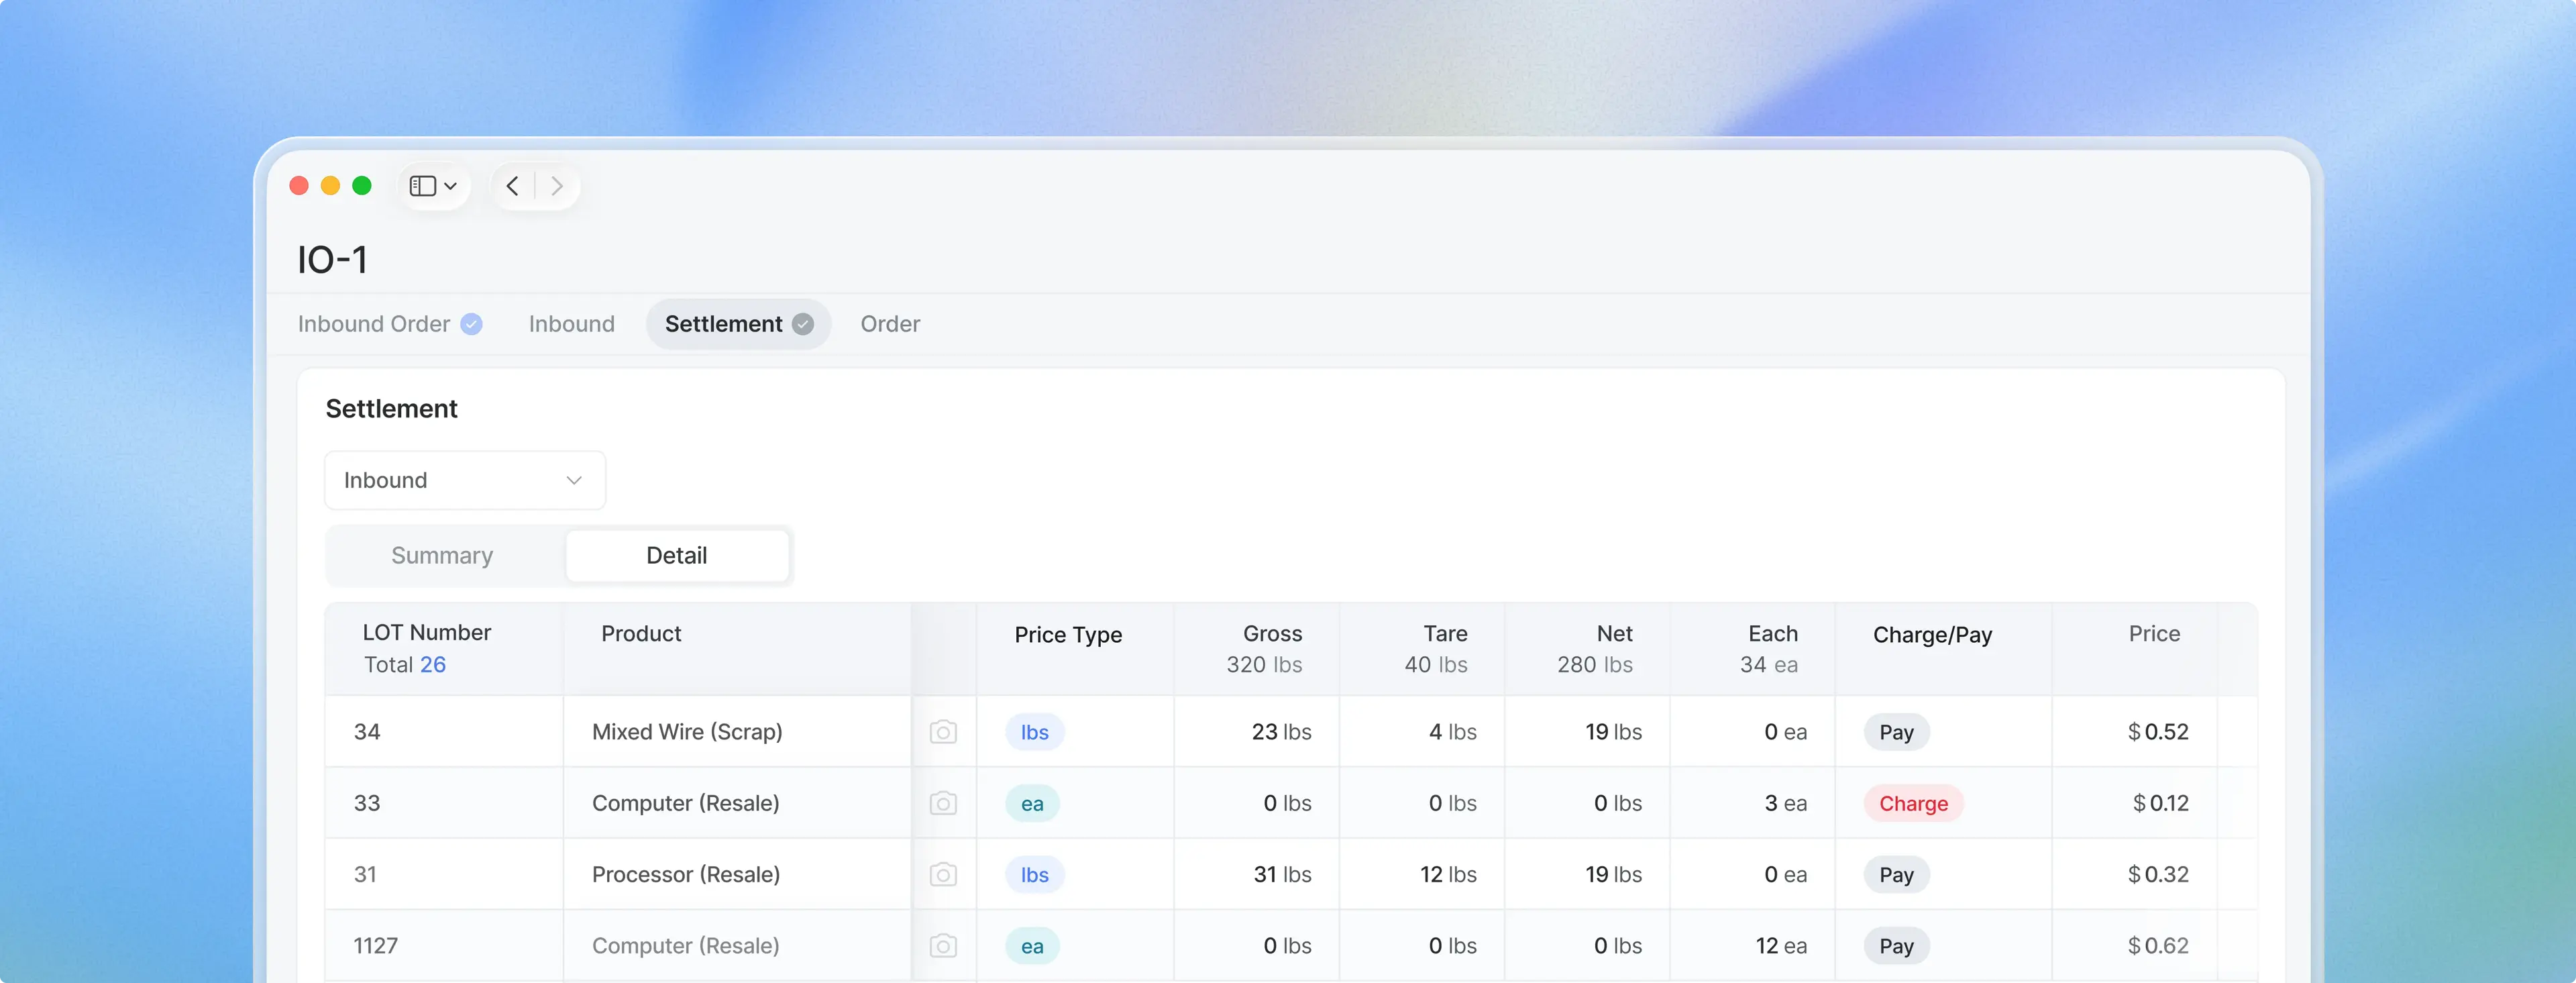Switch to the Summary view
The width and height of the screenshot is (2576, 983).
442,556
